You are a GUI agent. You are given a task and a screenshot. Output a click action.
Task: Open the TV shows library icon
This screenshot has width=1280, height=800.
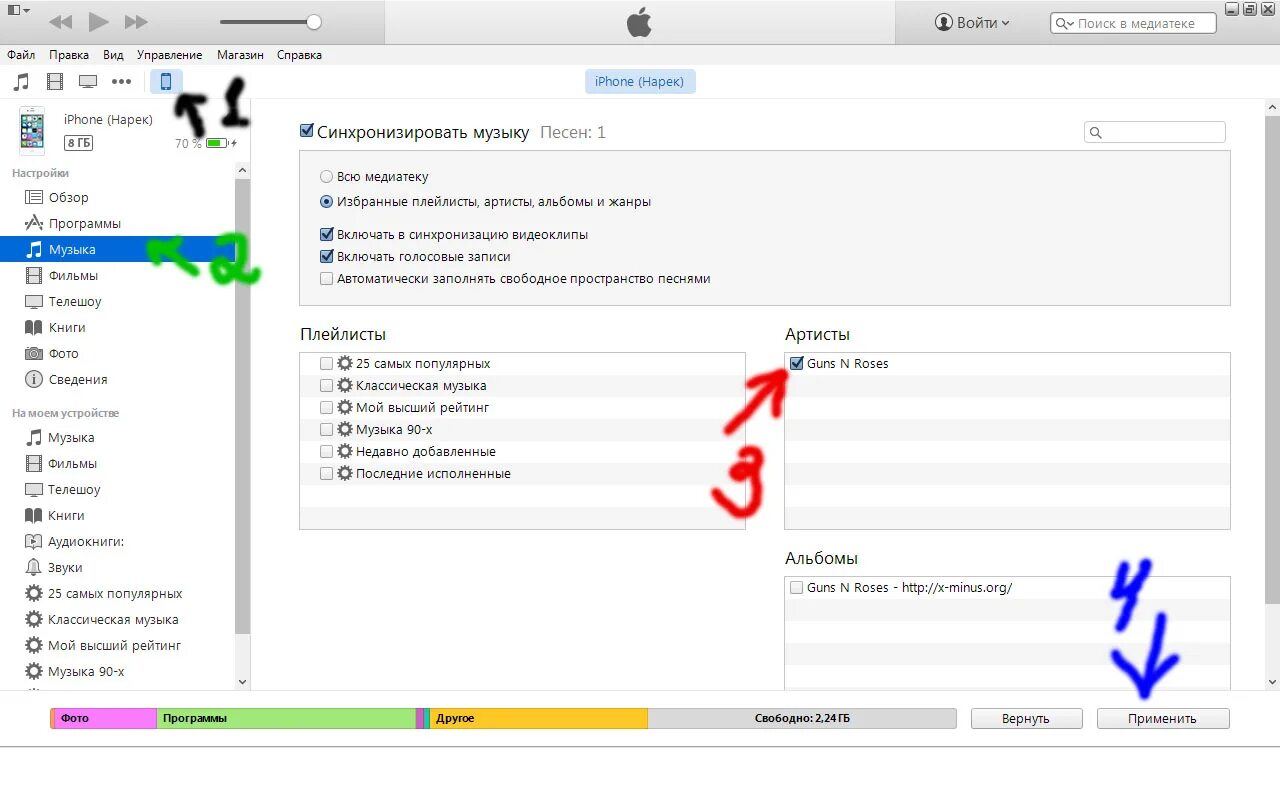click(88, 82)
